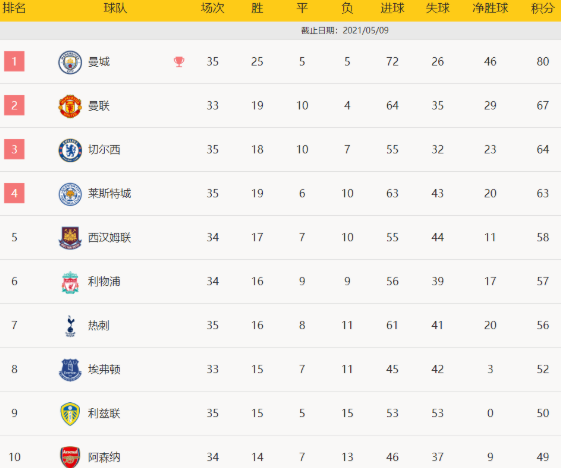Click the red trophy icon beside 曼城
561x468 pixels.
coord(179,62)
